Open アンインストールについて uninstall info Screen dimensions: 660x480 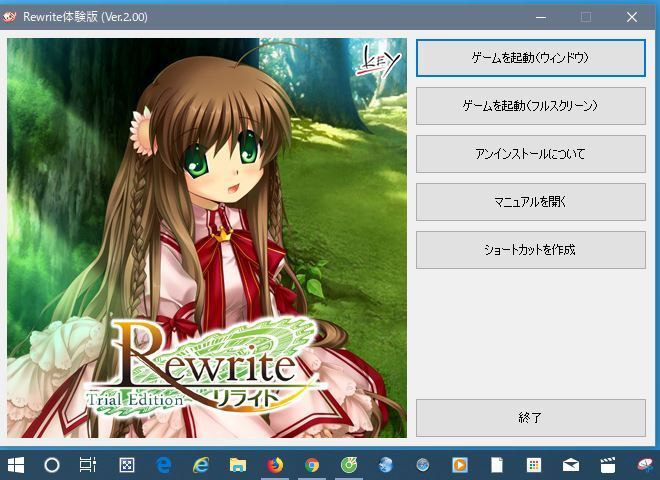(x=531, y=154)
